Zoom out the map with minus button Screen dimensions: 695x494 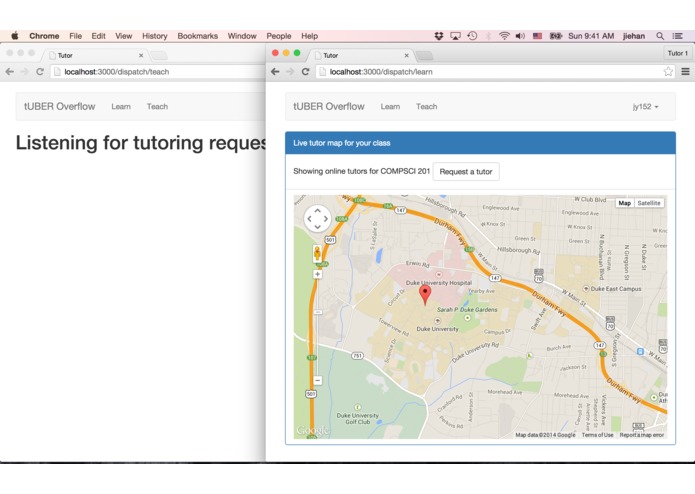[317, 380]
